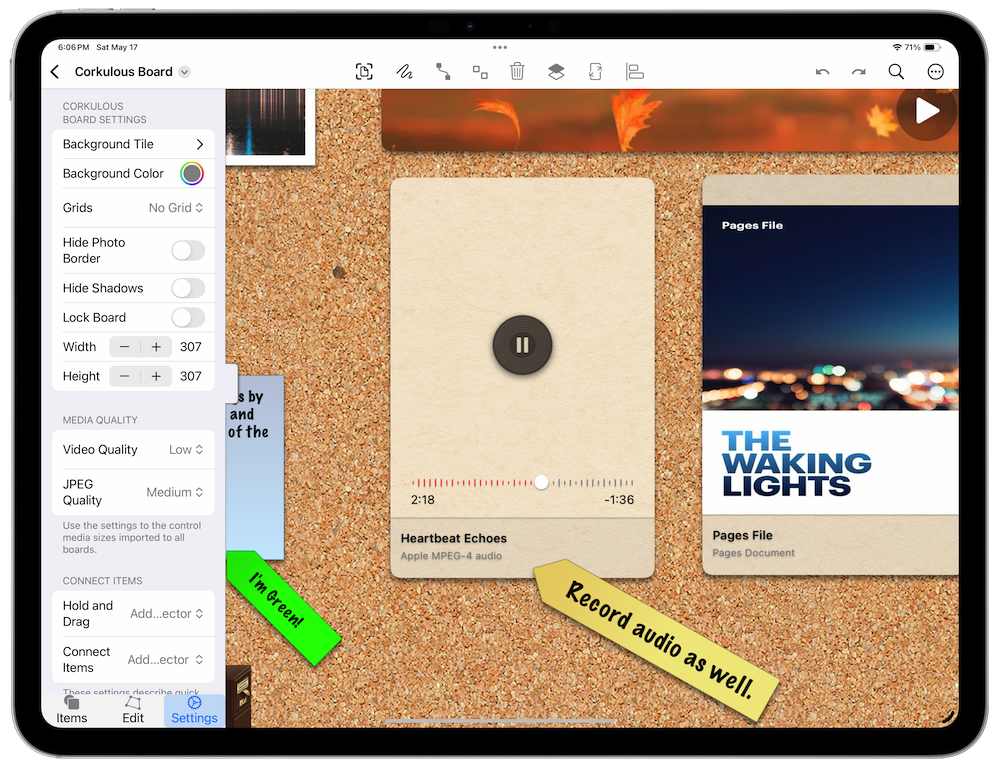Click the audio scrubber knob
This screenshot has width=1000, height=767.
tap(541, 482)
